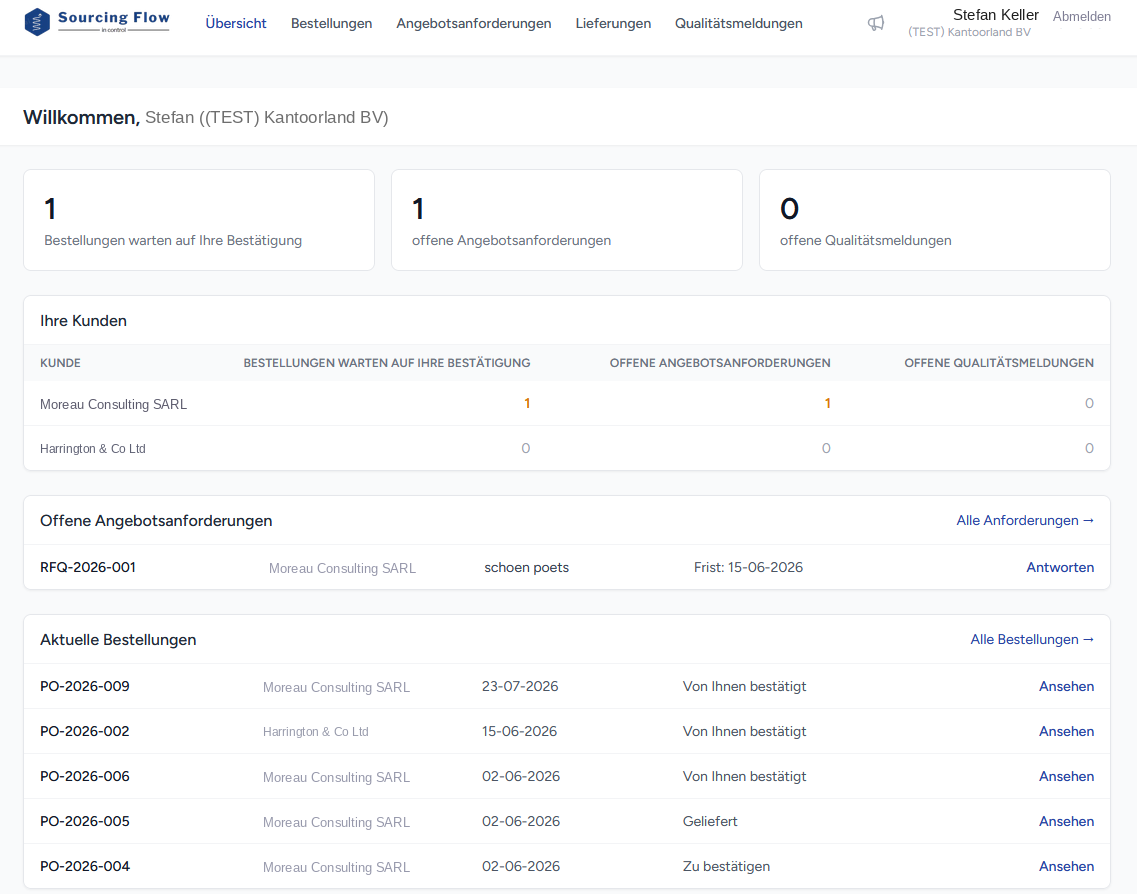Click date 15-06-2026 of PO-2026-002

(x=519, y=731)
